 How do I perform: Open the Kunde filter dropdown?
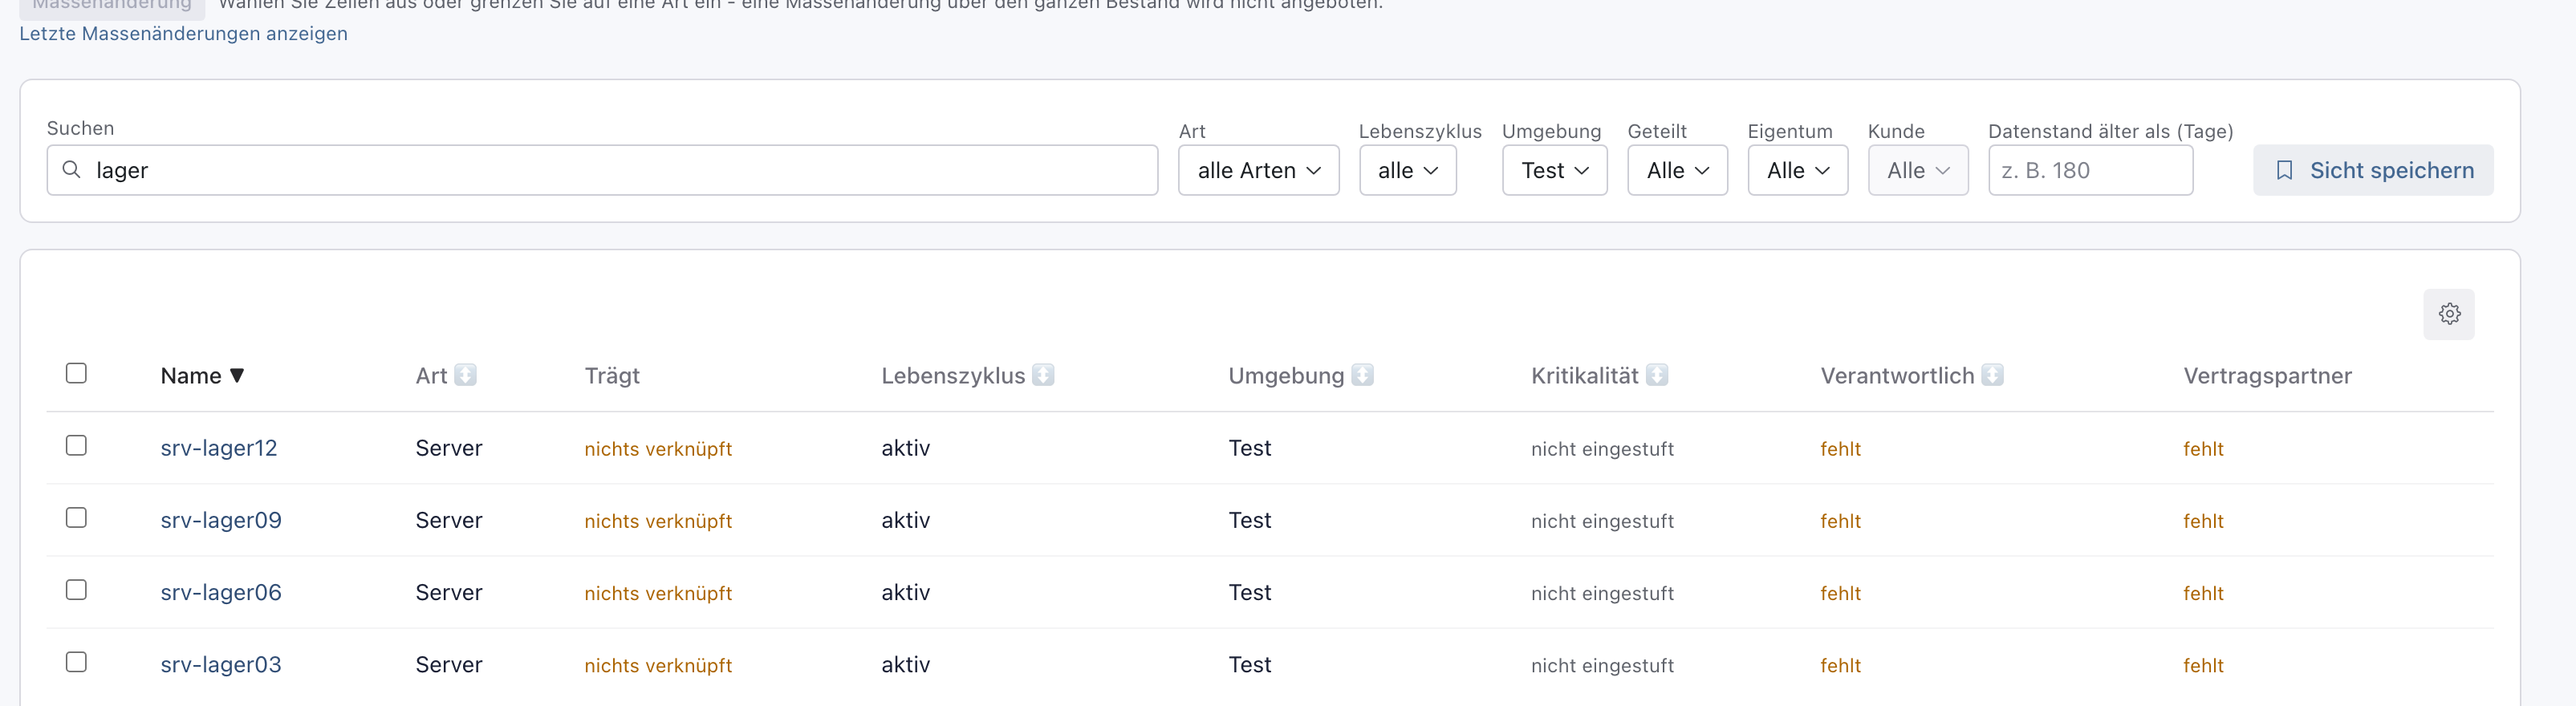(x=1918, y=170)
